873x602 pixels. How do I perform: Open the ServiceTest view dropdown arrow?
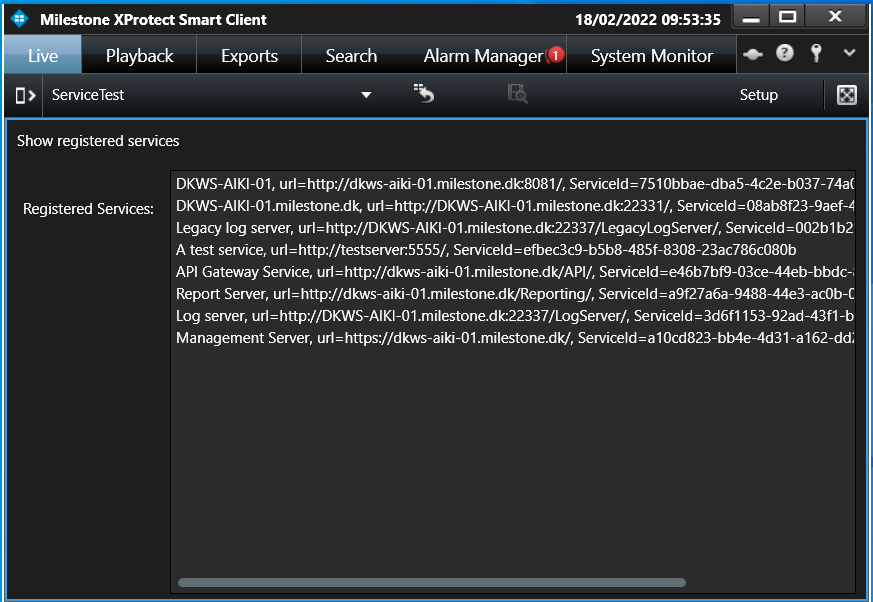[x=366, y=95]
